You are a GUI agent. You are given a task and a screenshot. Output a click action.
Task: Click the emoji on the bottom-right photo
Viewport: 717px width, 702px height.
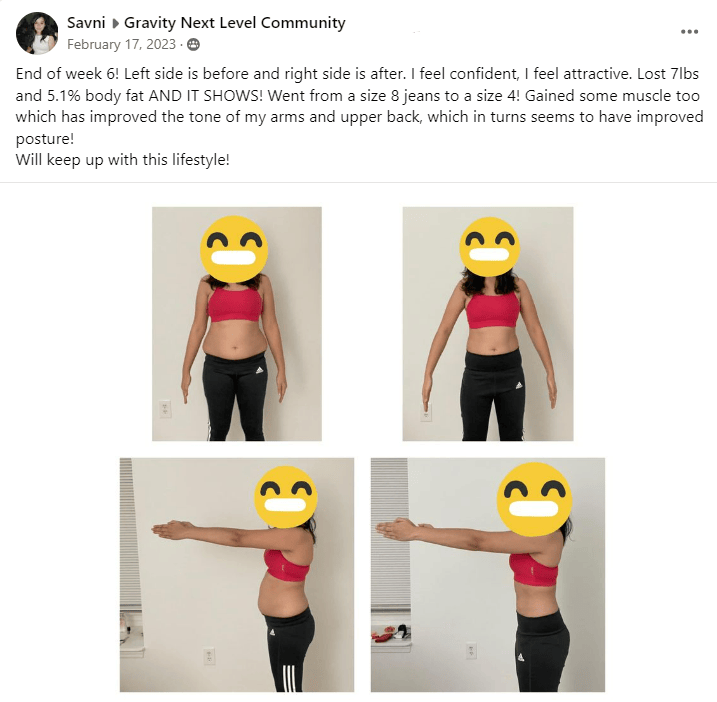coord(535,499)
